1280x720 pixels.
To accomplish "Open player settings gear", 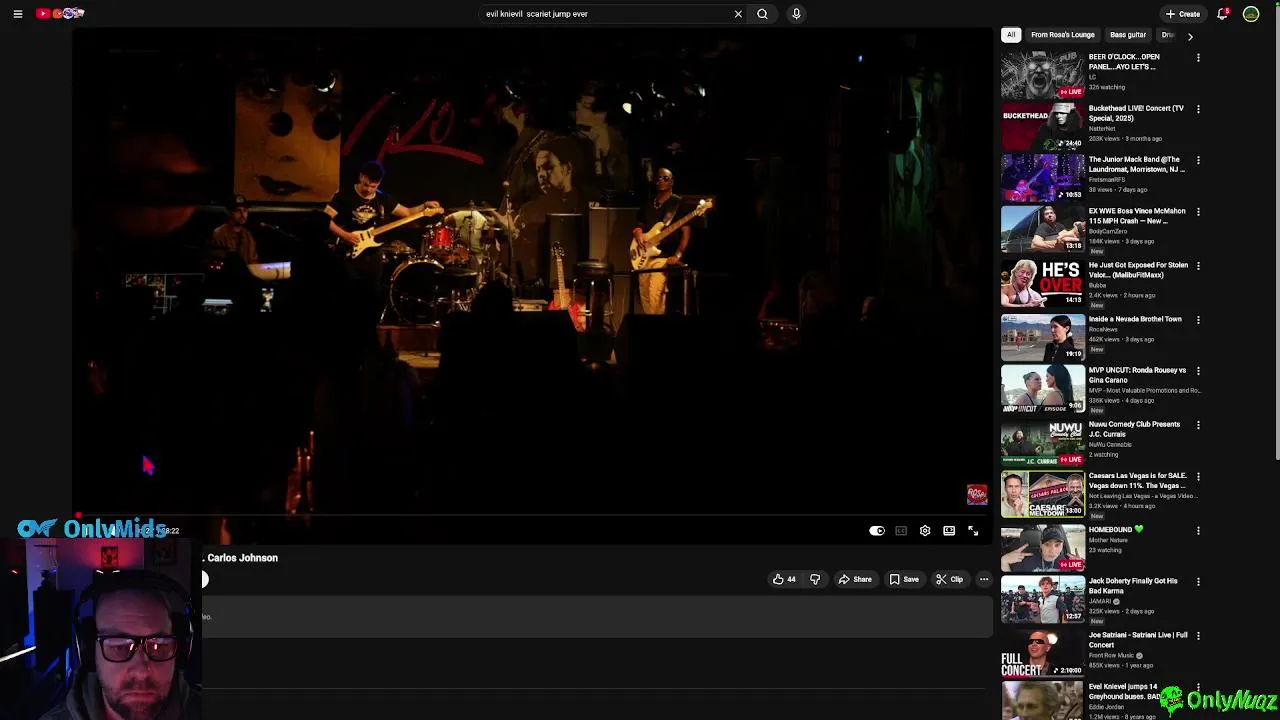I will coord(925,531).
